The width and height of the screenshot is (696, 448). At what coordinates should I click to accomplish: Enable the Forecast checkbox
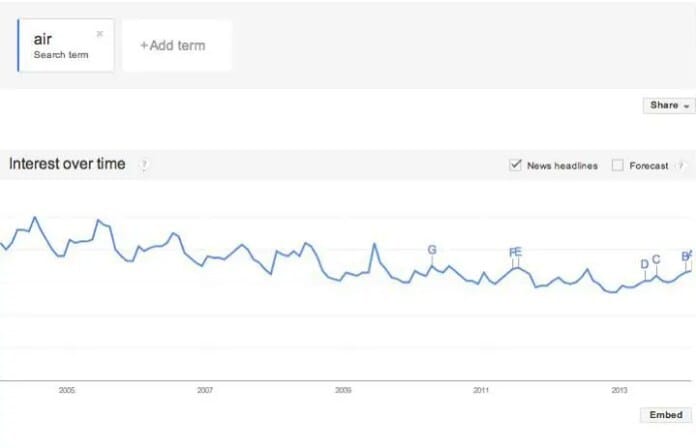click(x=617, y=165)
